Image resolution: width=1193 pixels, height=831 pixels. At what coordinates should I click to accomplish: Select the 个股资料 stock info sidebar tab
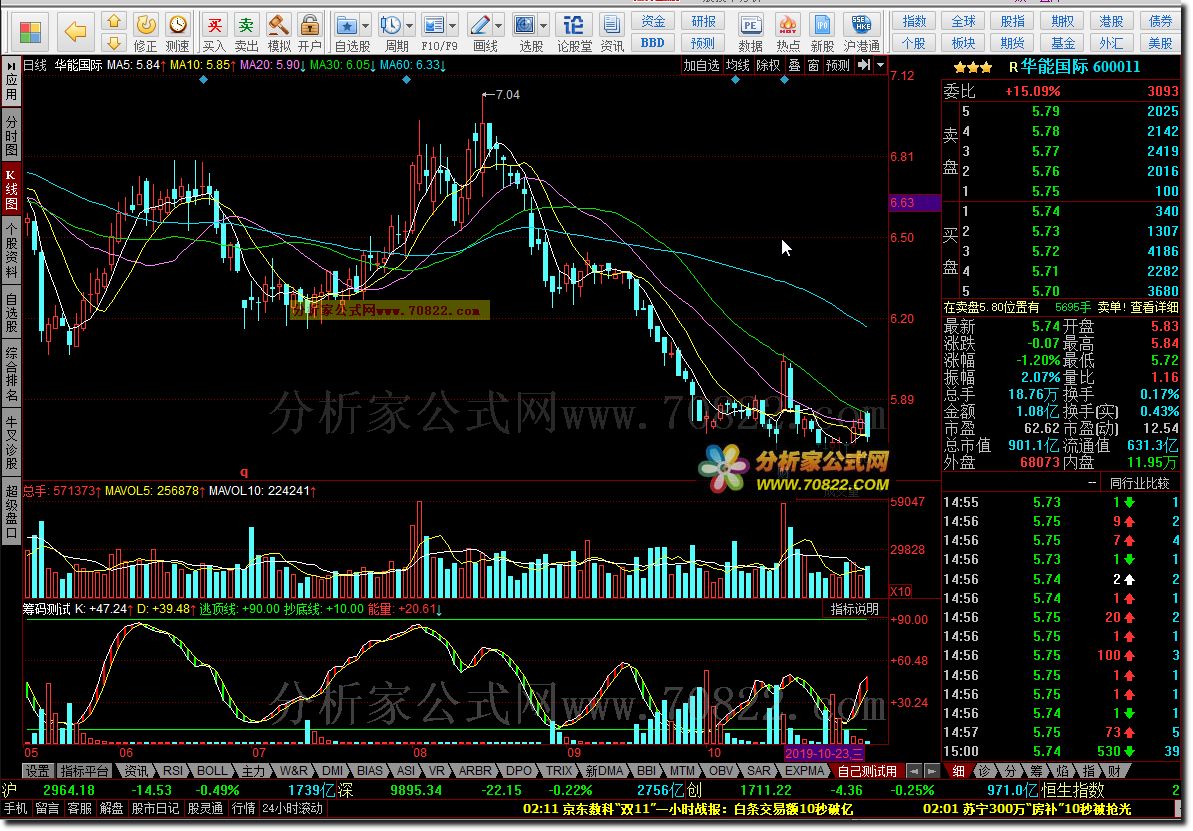[11, 251]
